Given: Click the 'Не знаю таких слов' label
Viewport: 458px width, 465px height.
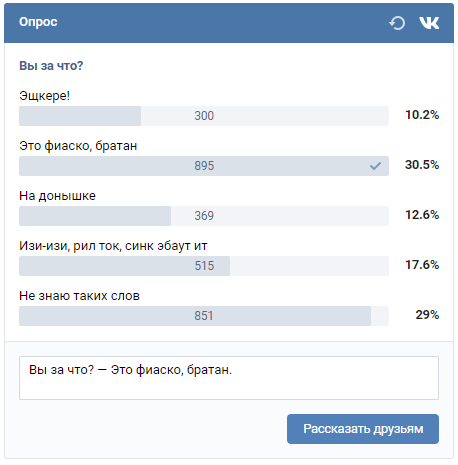Looking at the screenshot, I should tap(79, 296).
